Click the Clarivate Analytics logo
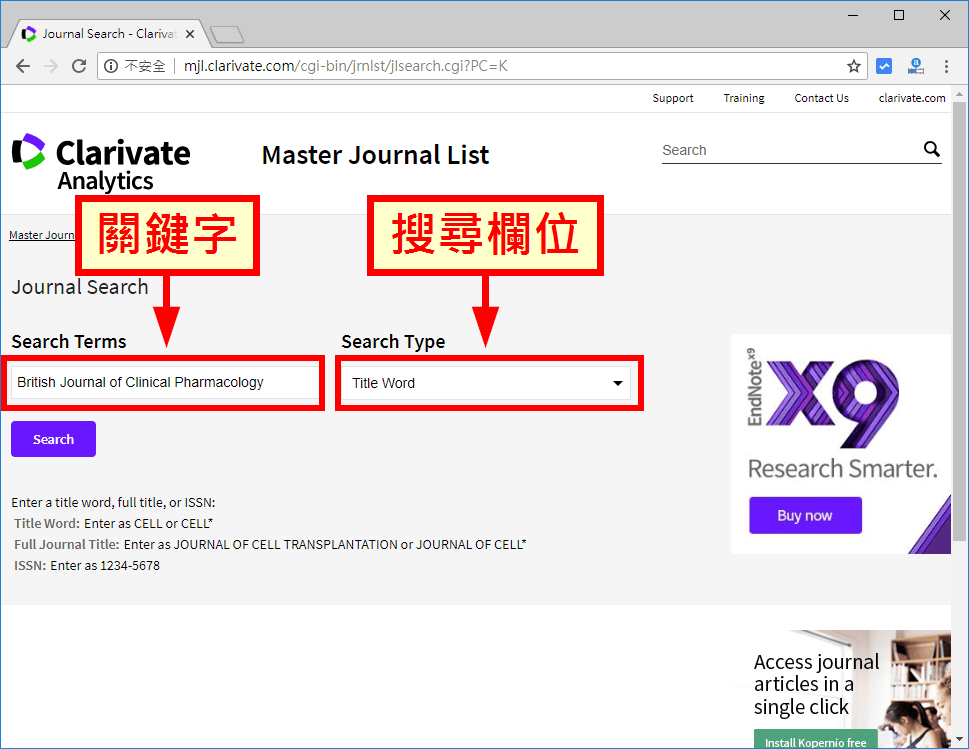This screenshot has height=749, width=969. tap(100, 155)
